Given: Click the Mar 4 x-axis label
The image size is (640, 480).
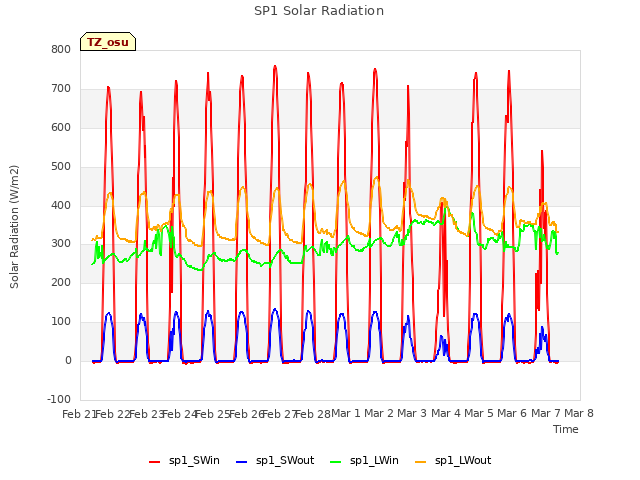Looking at the screenshot, I should coord(446,413).
